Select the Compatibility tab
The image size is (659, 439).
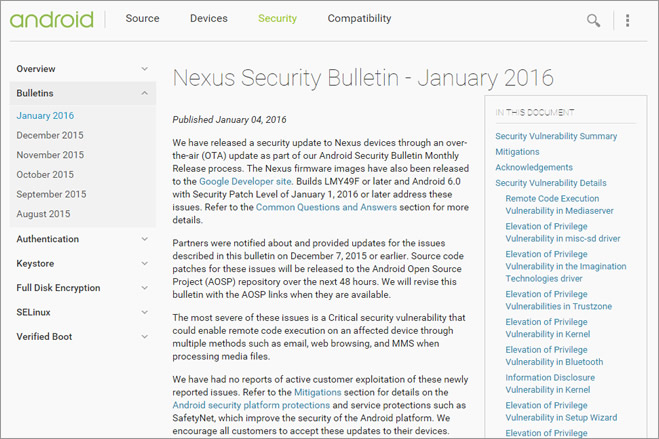359,18
